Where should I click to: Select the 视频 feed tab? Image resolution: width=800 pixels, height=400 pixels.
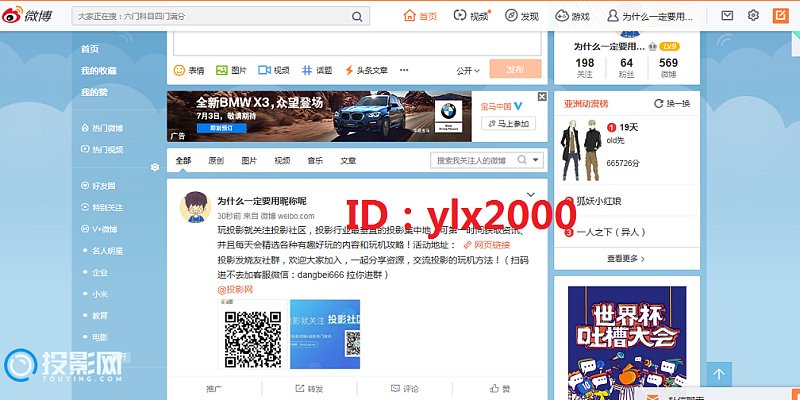click(x=282, y=160)
